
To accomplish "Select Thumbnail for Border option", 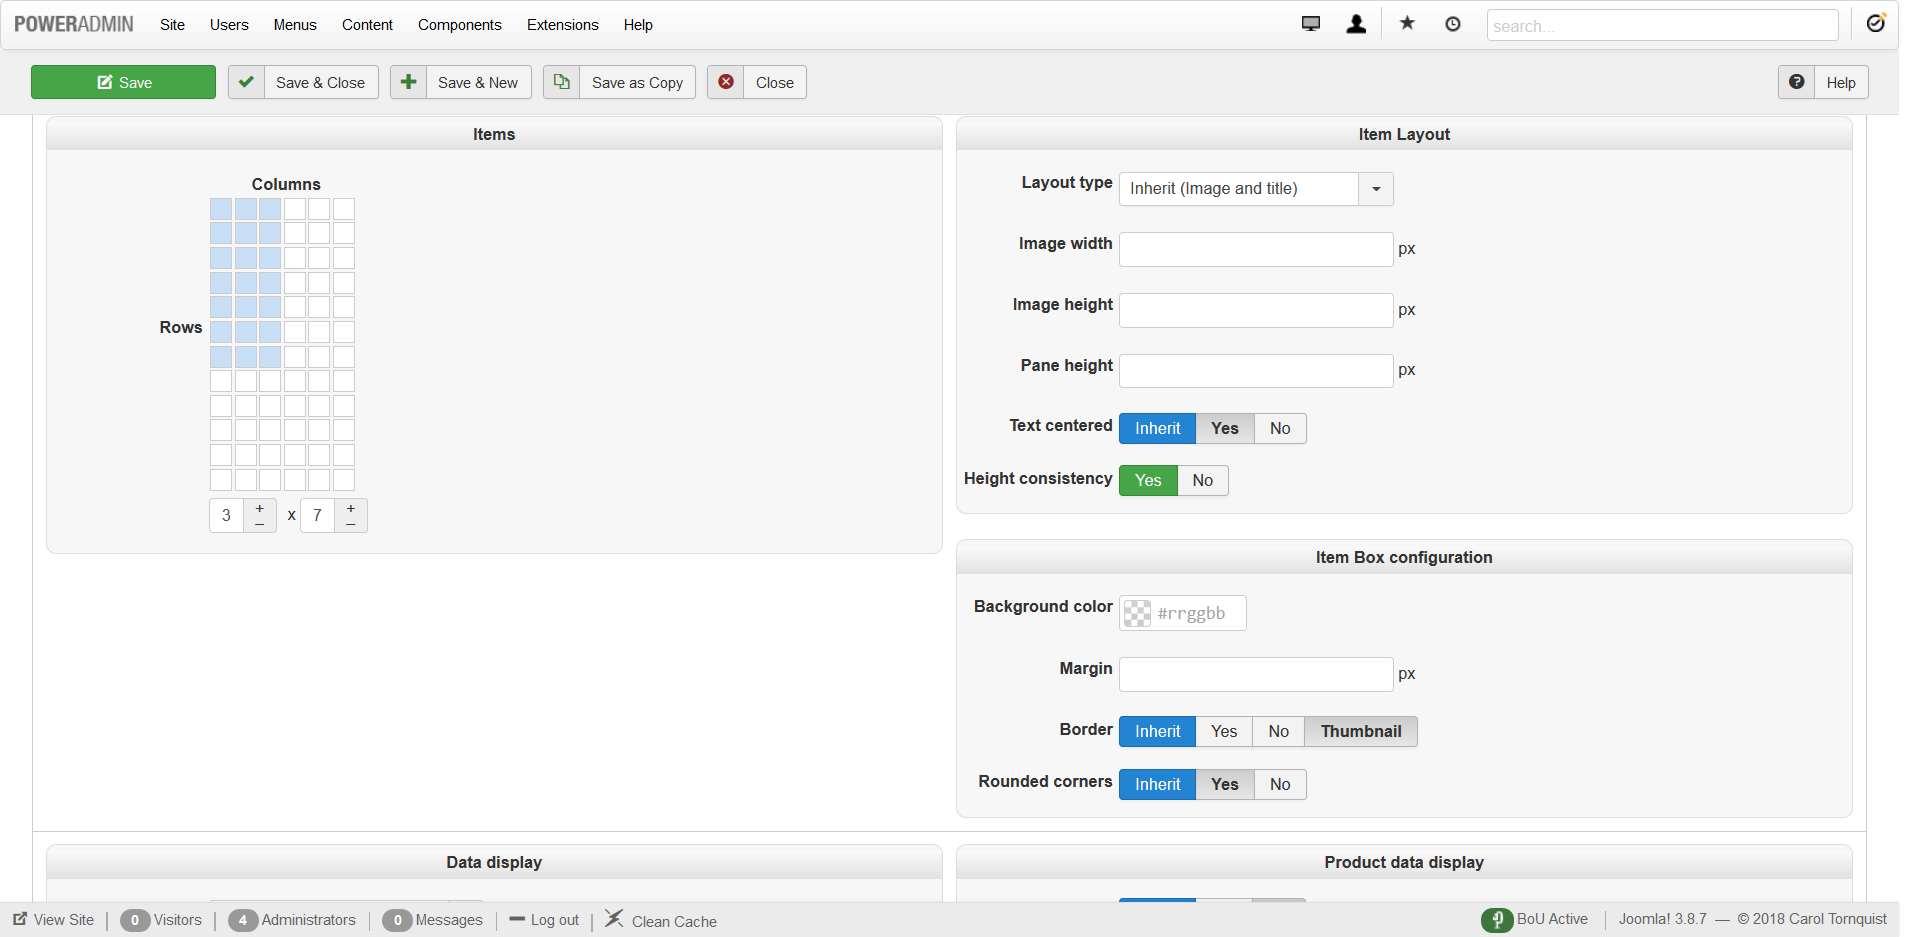I will [1360, 731].
